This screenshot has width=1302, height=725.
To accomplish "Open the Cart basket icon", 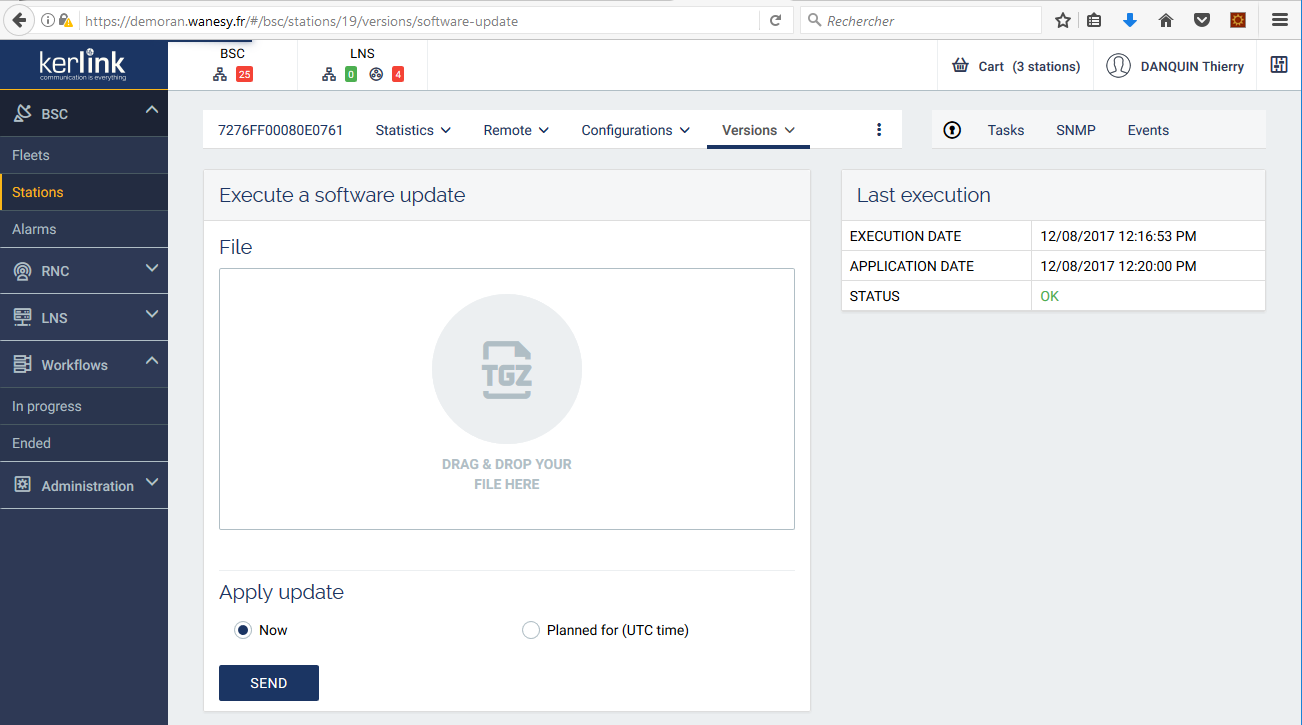I will coord(960,66).
